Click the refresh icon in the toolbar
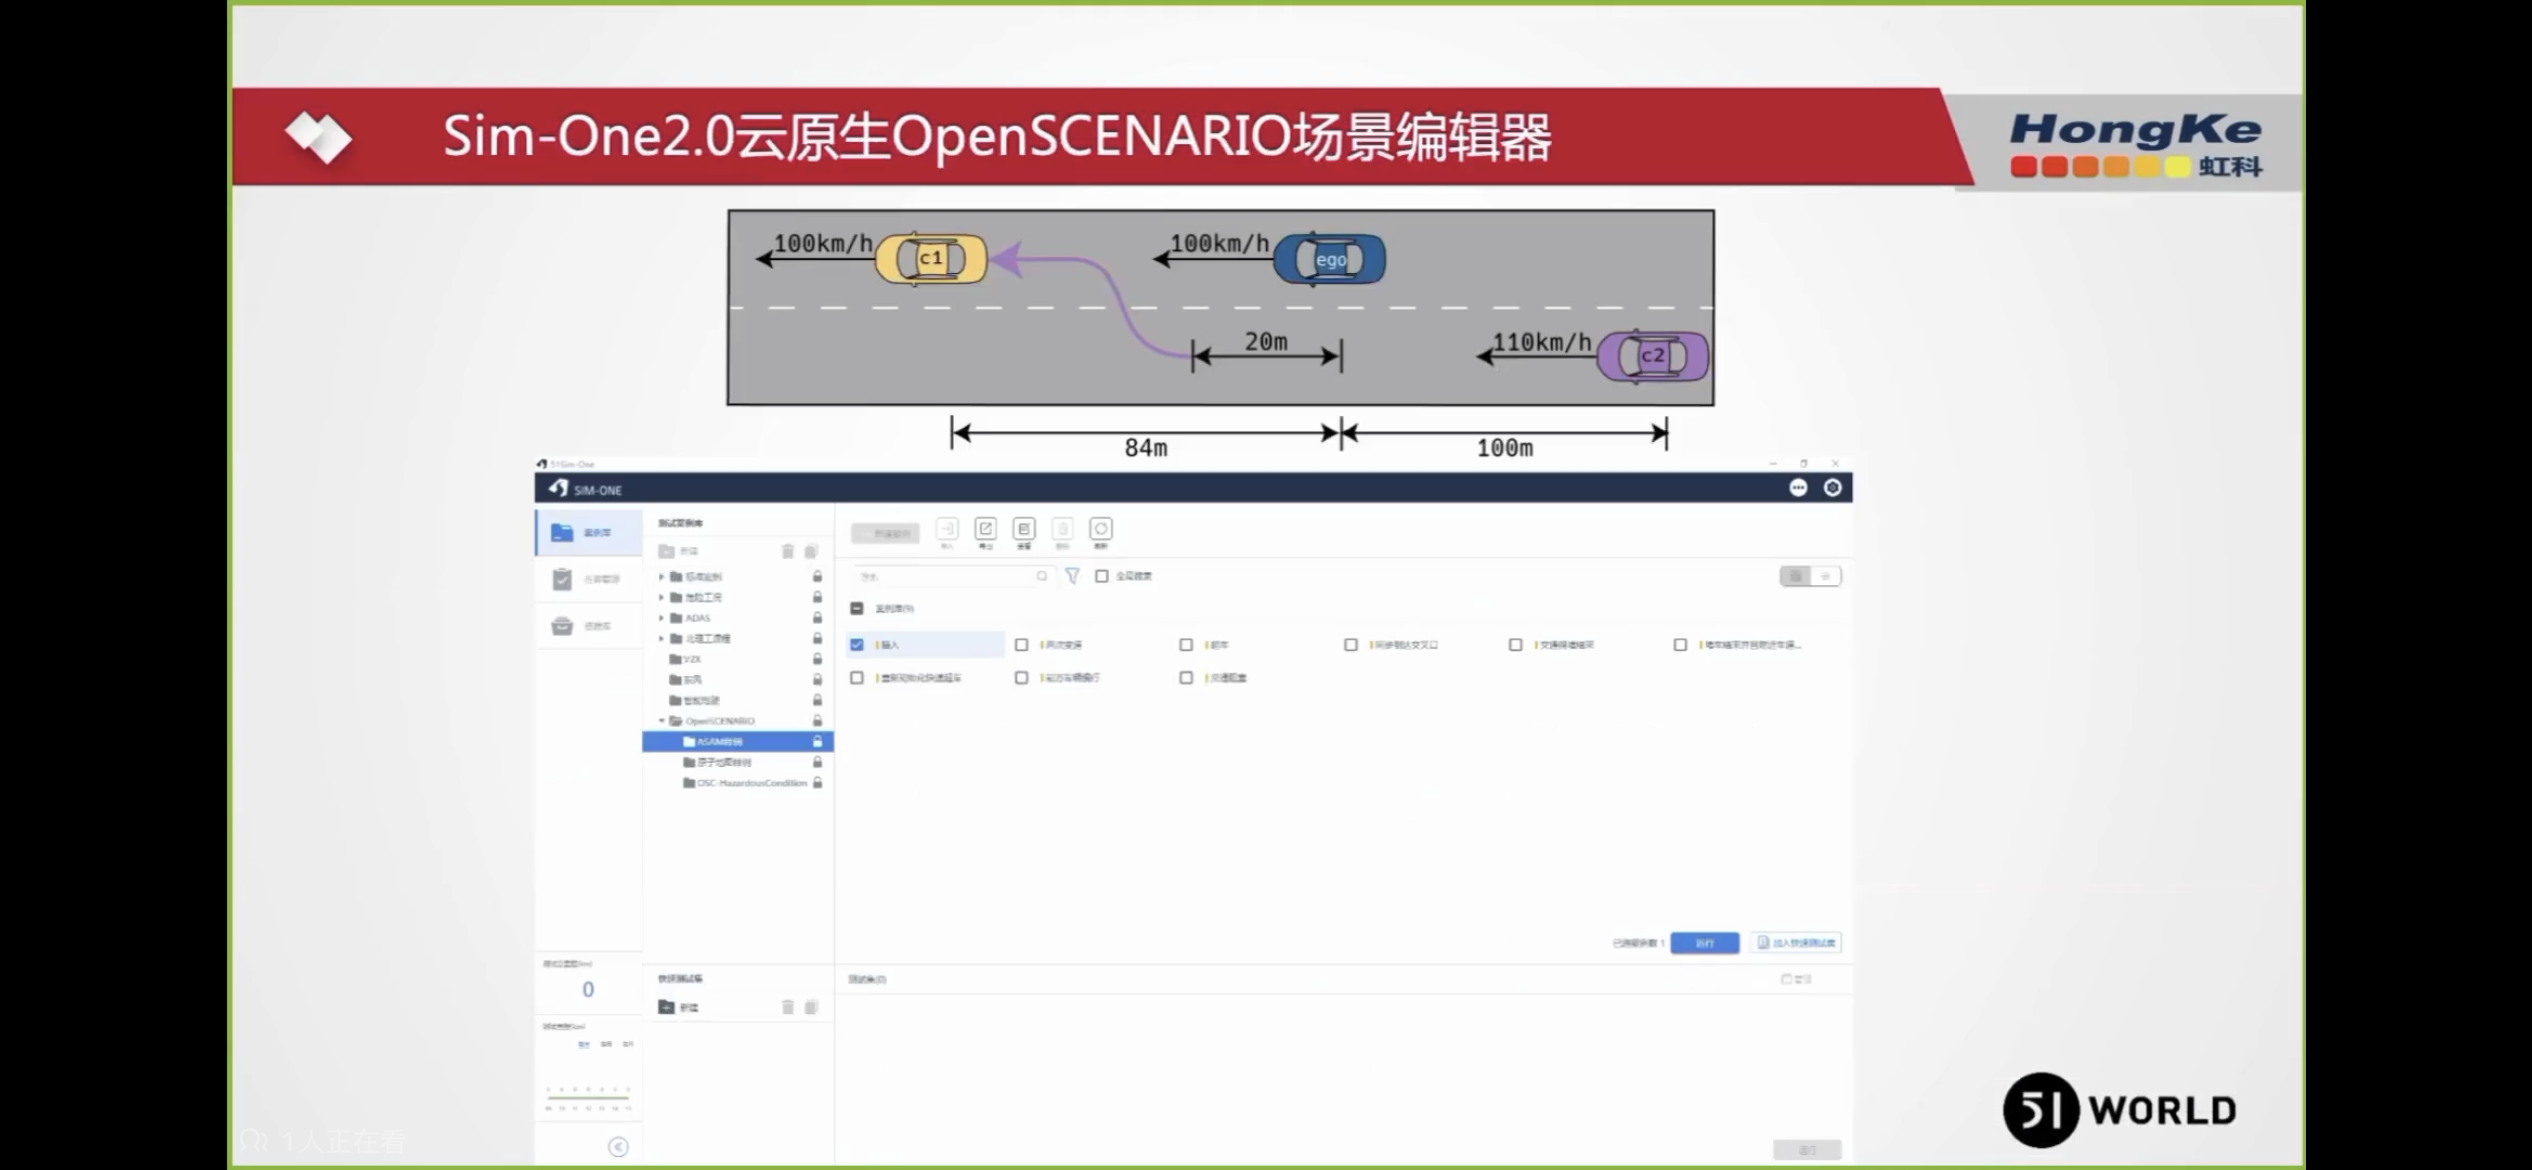This screenshot has width=2532, height=1170. click(x=1101, y=530)
